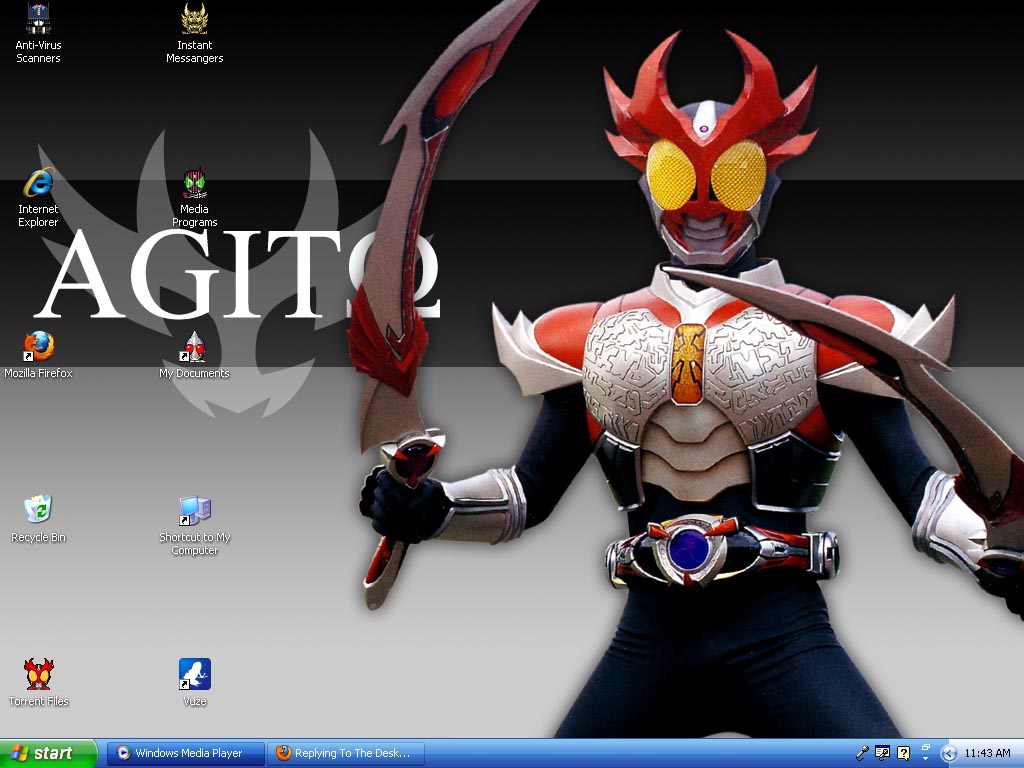Select the Shortcut to My Computer icon
This screenshot has height=768, width=1024.
click(x=195, y=526)
